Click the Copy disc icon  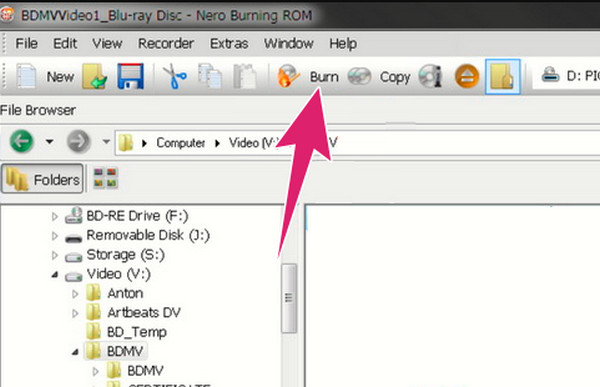tap(359, 76)
